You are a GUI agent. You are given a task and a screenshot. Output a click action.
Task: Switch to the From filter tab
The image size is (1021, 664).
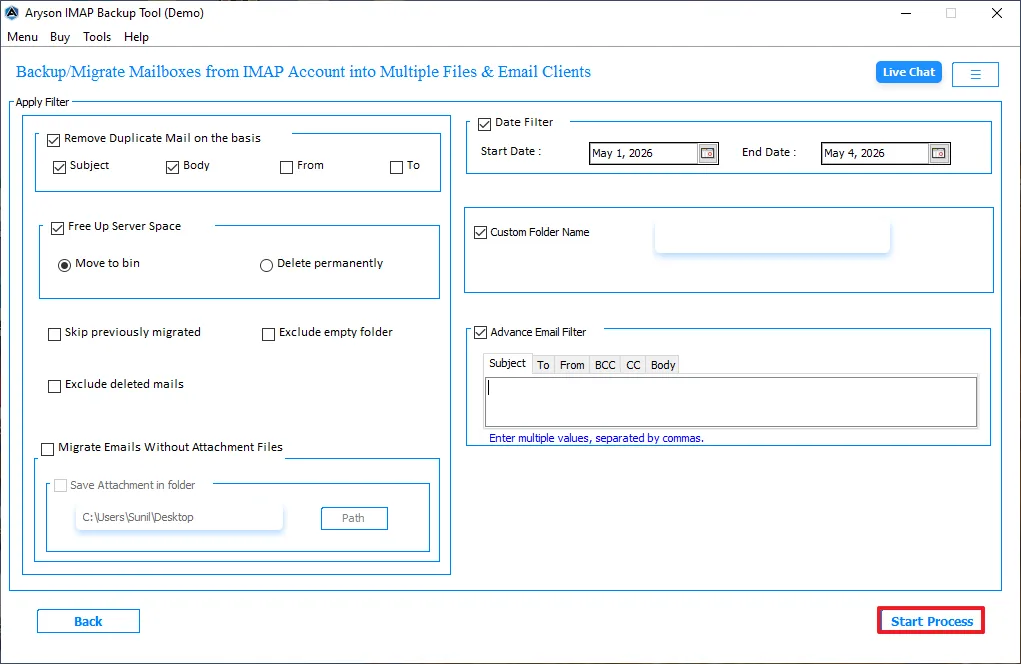[572, 365]
